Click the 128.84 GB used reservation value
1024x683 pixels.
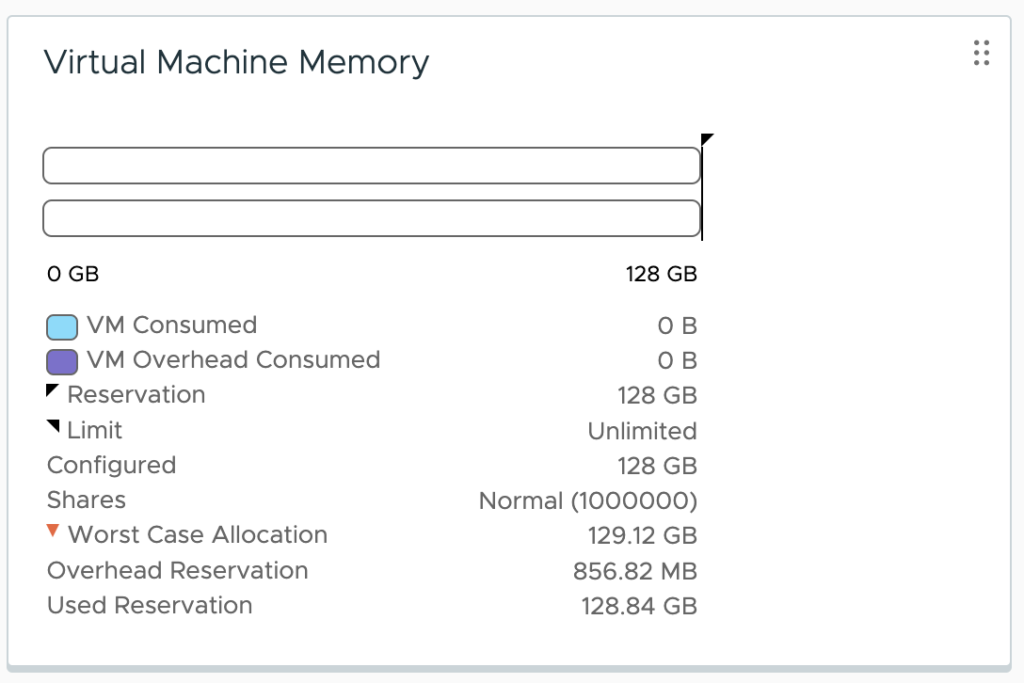639,606
